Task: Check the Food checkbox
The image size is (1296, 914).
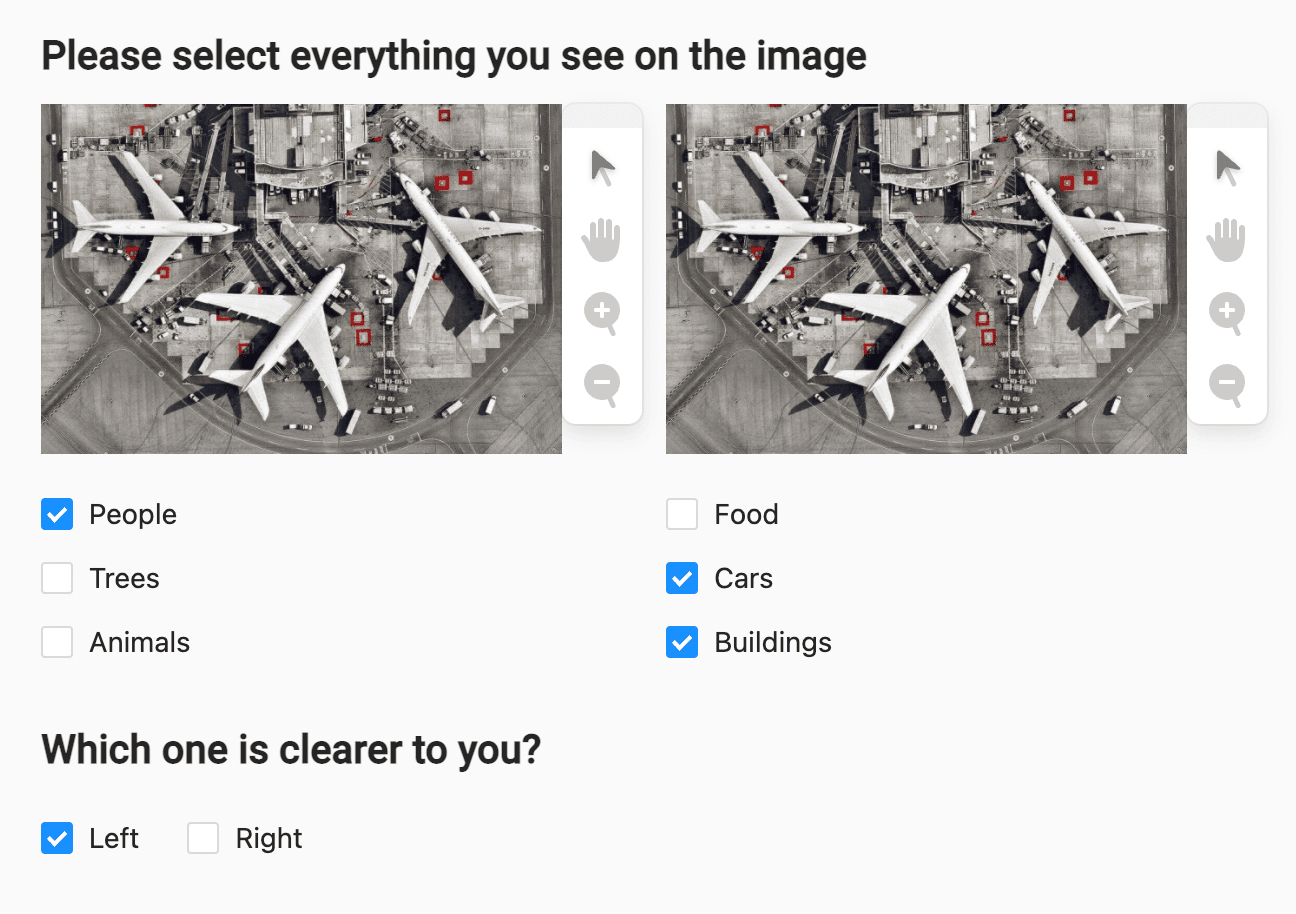Action: pos(682,514)
